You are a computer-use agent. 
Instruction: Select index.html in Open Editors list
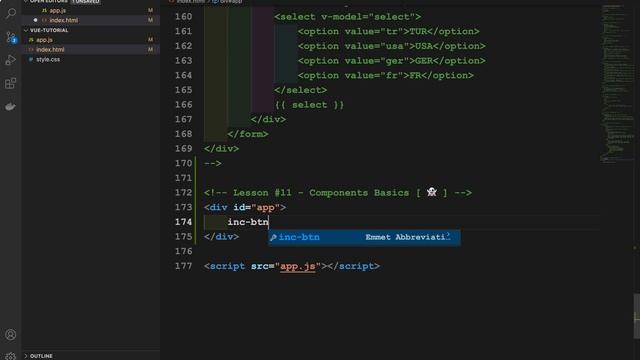coord(64,20)
